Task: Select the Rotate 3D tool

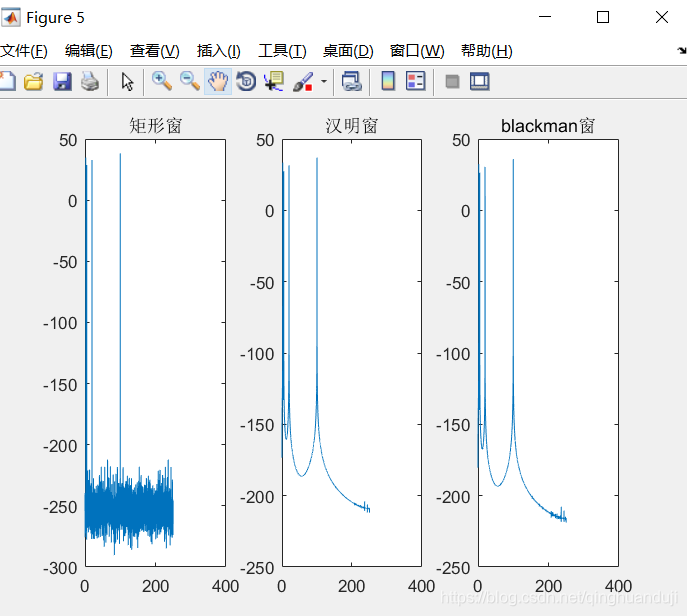Action: click(246, 81)
